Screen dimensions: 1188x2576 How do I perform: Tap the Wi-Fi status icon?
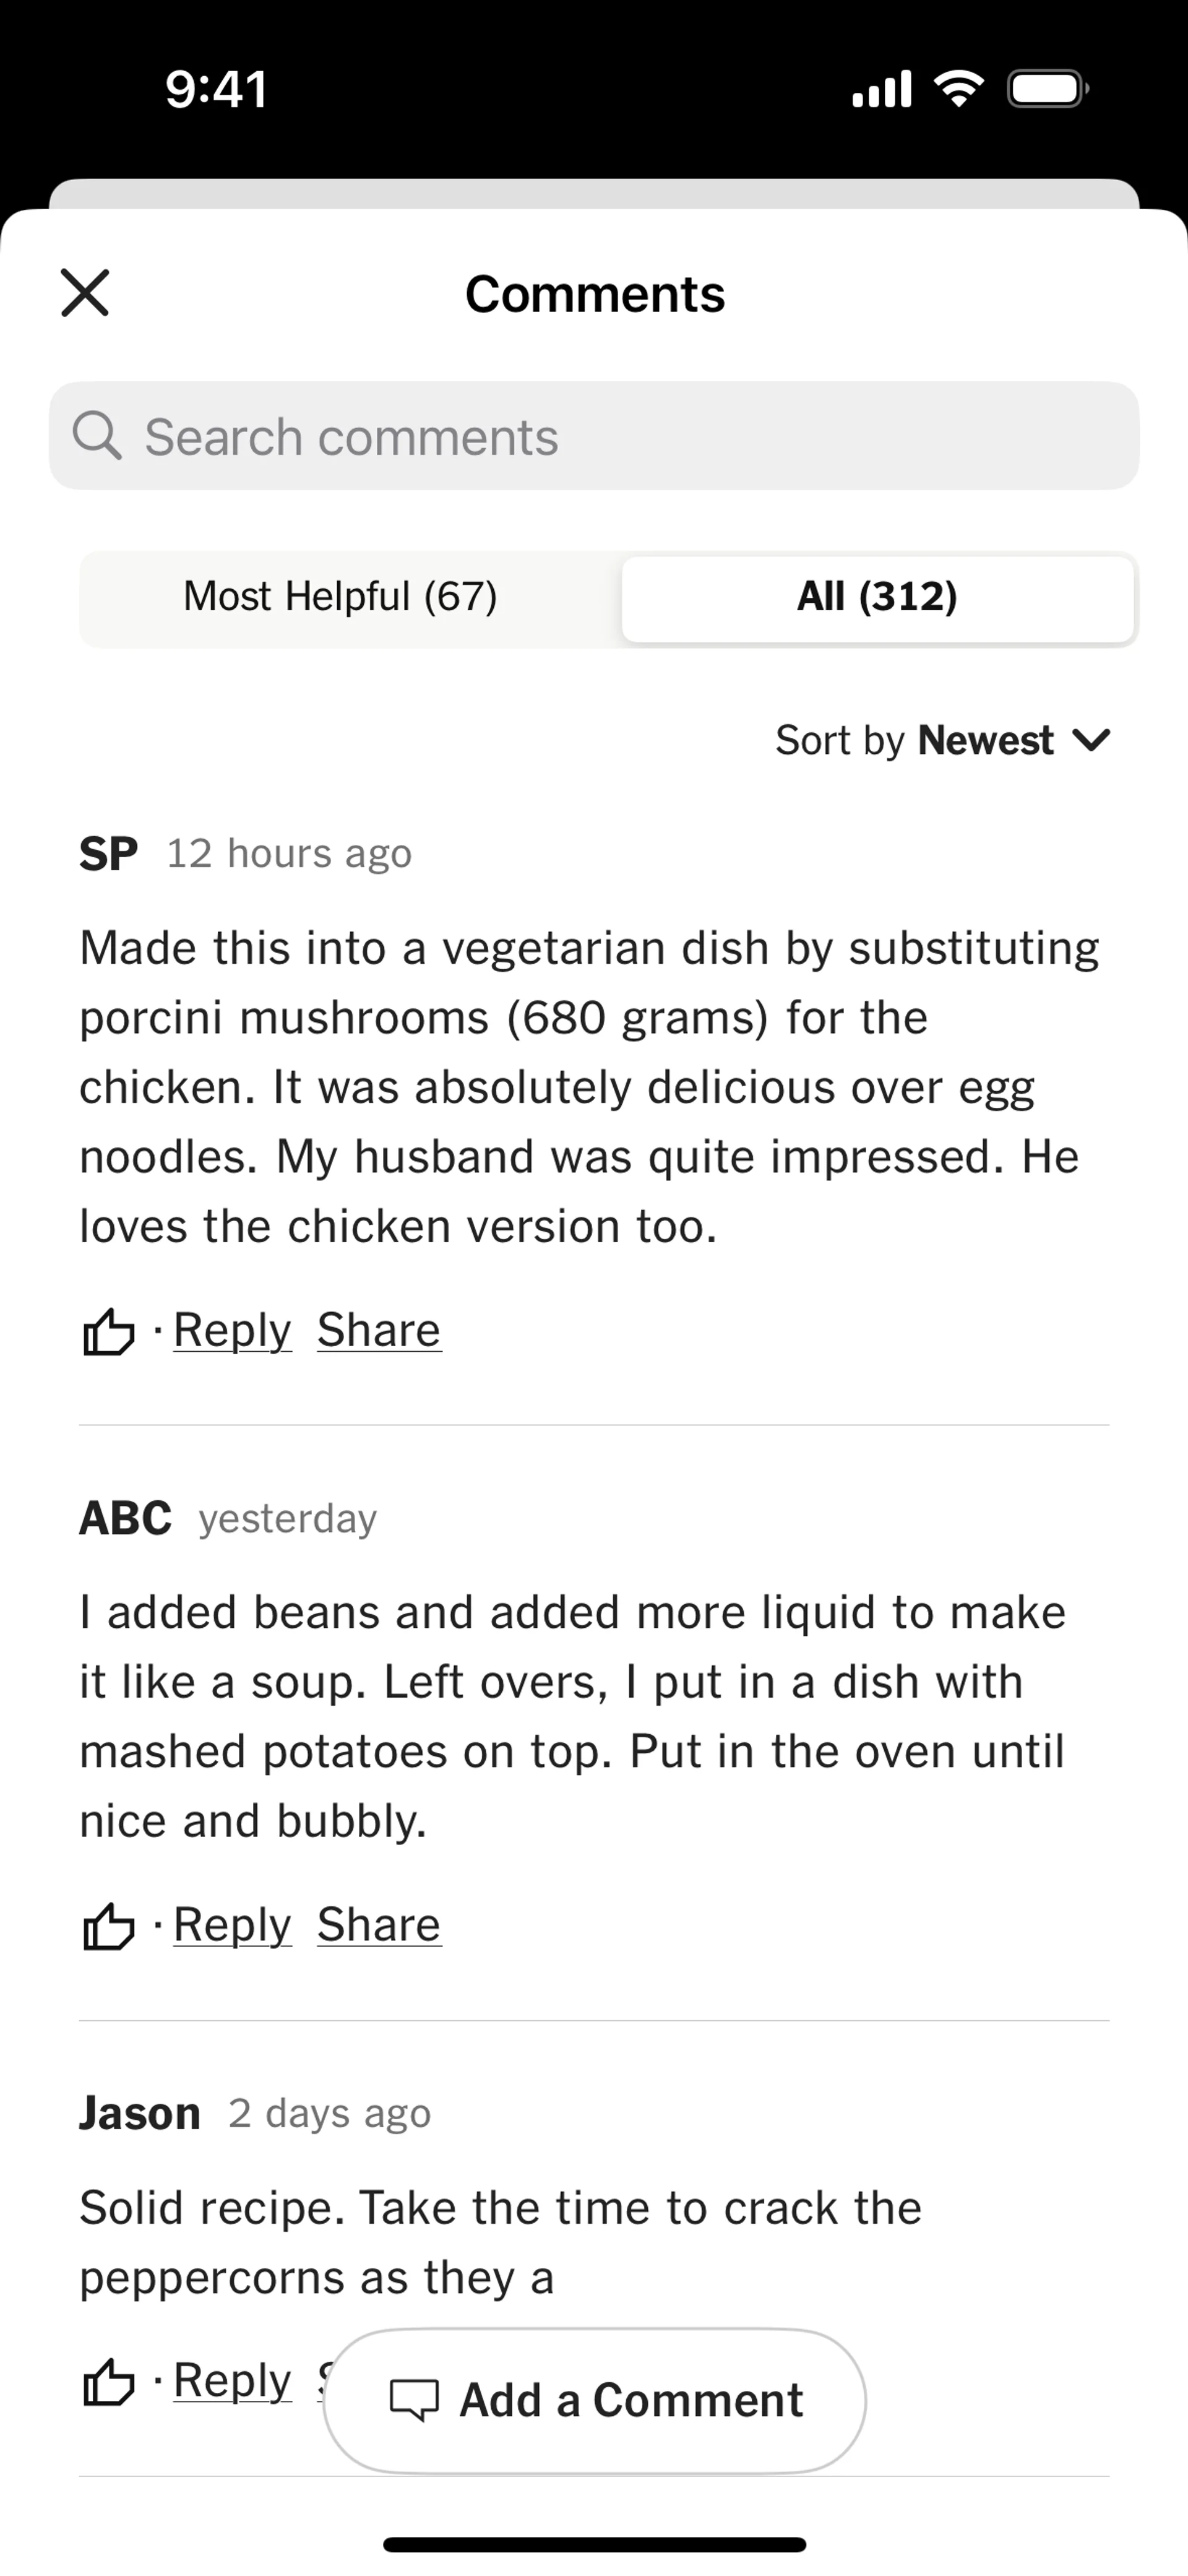click(x=959, y=89)
